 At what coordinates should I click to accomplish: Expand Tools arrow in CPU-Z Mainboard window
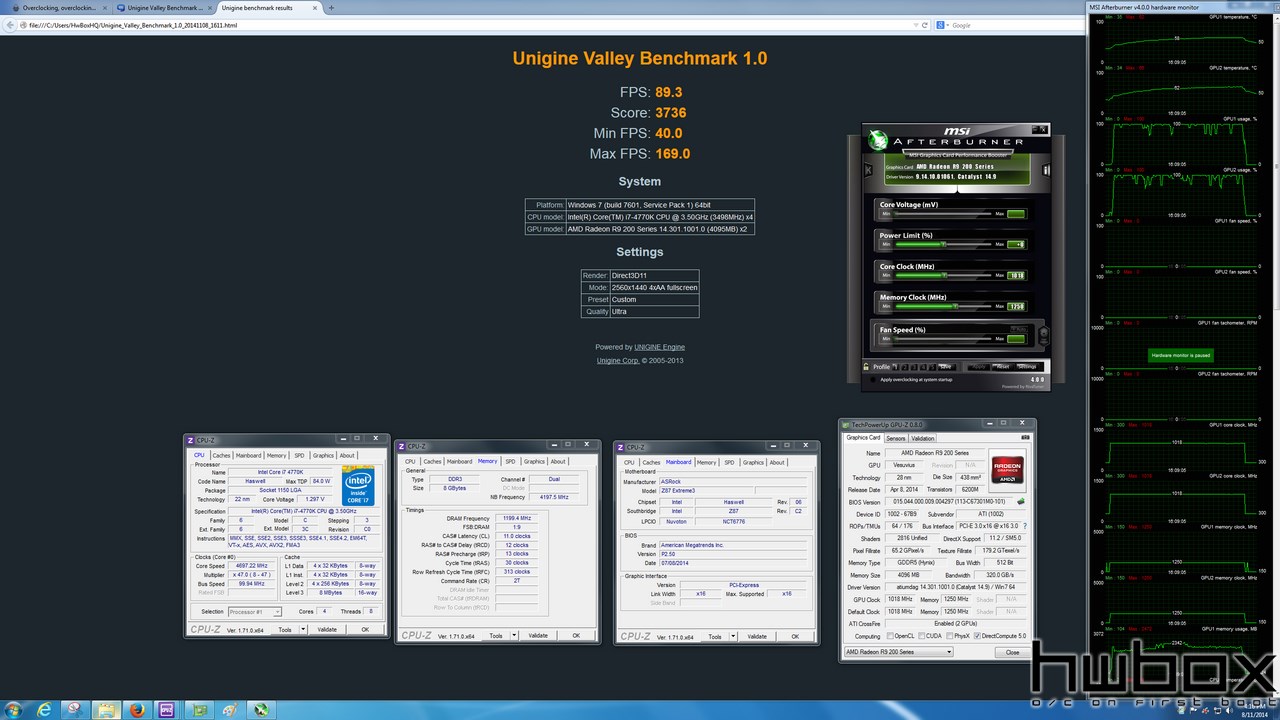tap(733, 636)
